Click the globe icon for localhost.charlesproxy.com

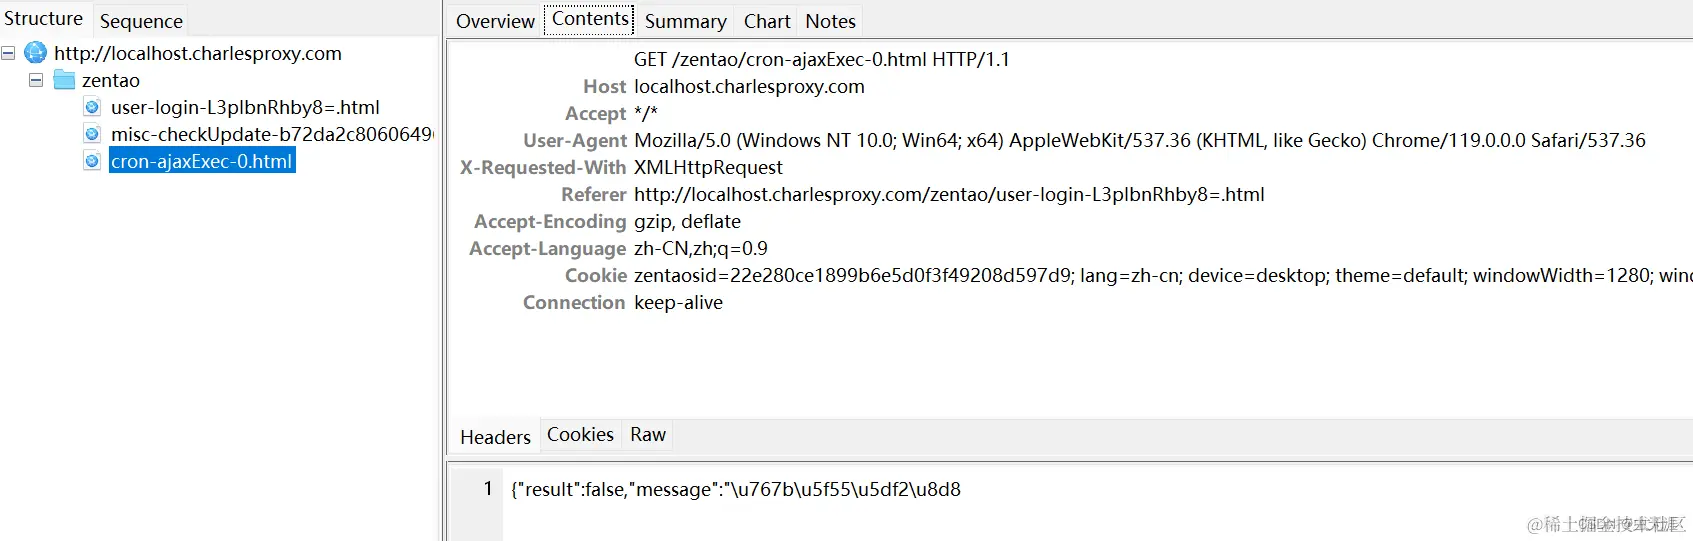click(x=35, y=52)
